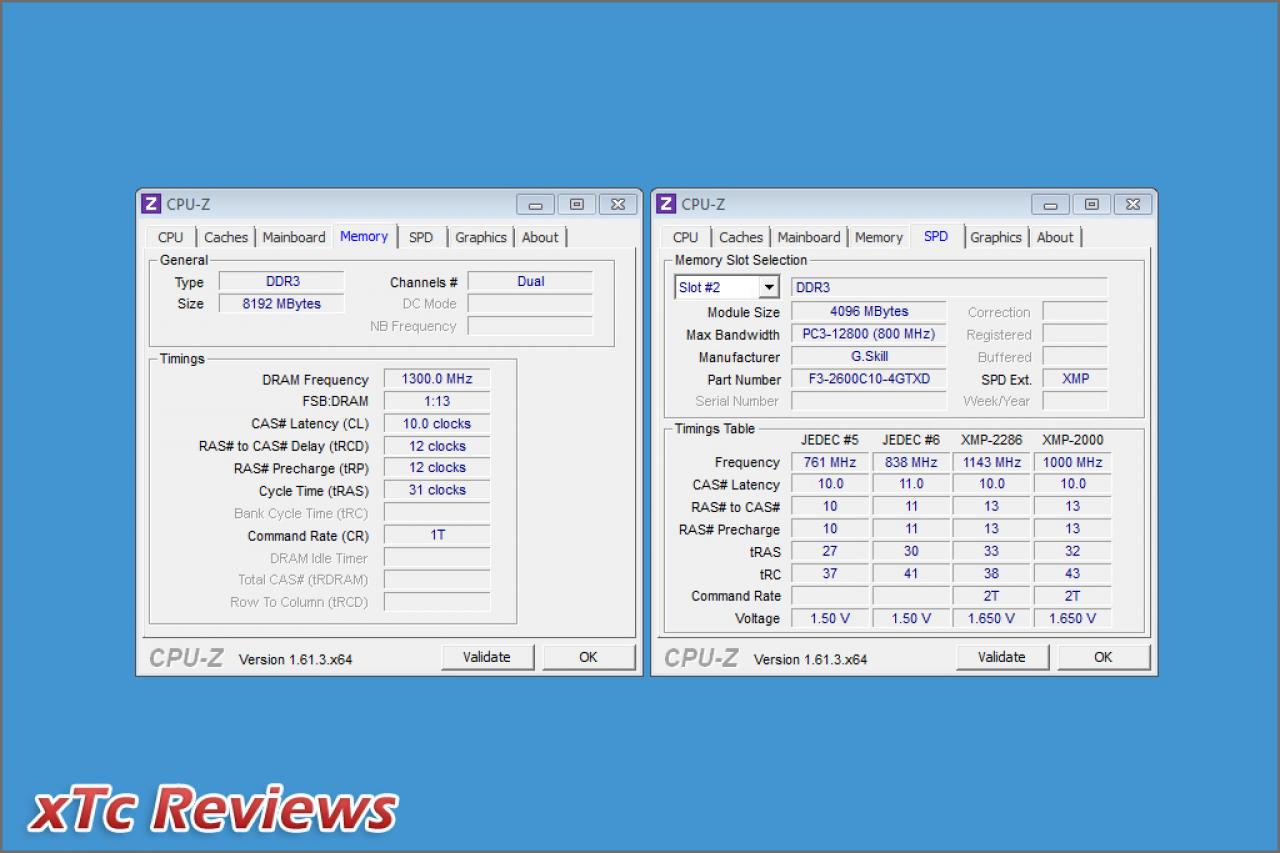Click the PC3-12800 (800 MHz) bandwidth field
This screenshot has width=1280, height=853.
[869, 334]
